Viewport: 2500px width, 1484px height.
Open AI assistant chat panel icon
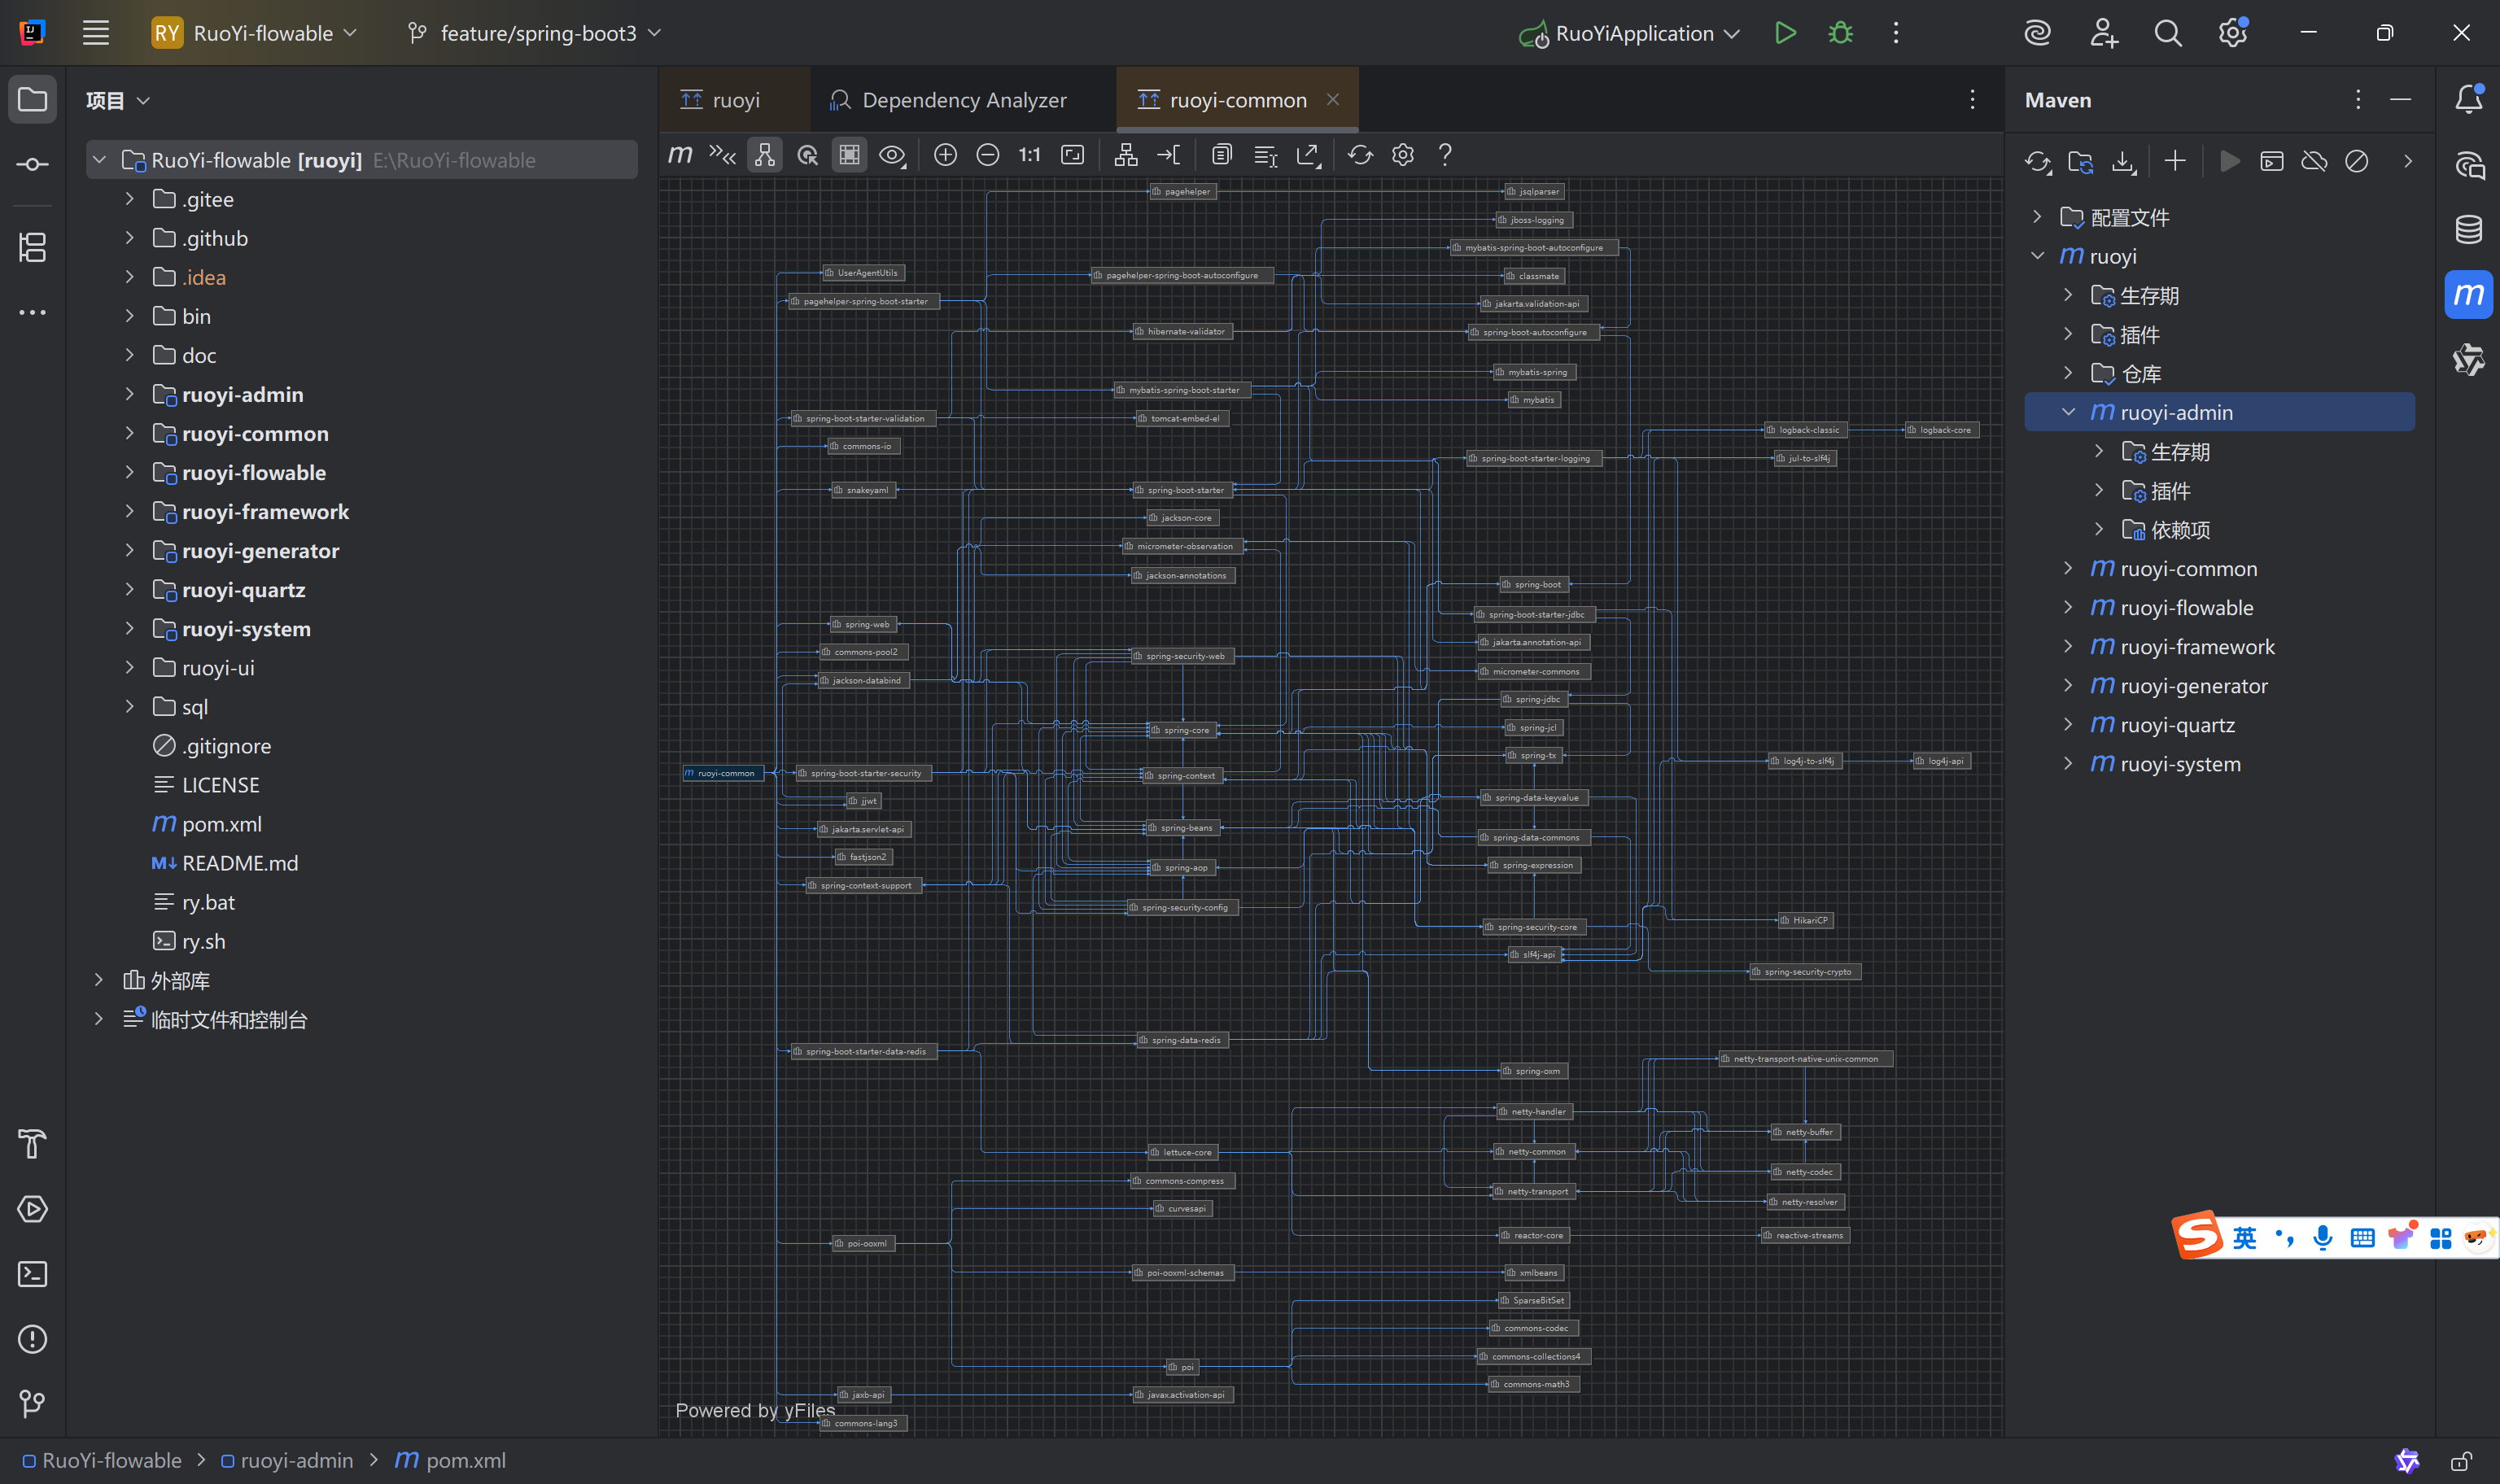[x=2469, y=165]
